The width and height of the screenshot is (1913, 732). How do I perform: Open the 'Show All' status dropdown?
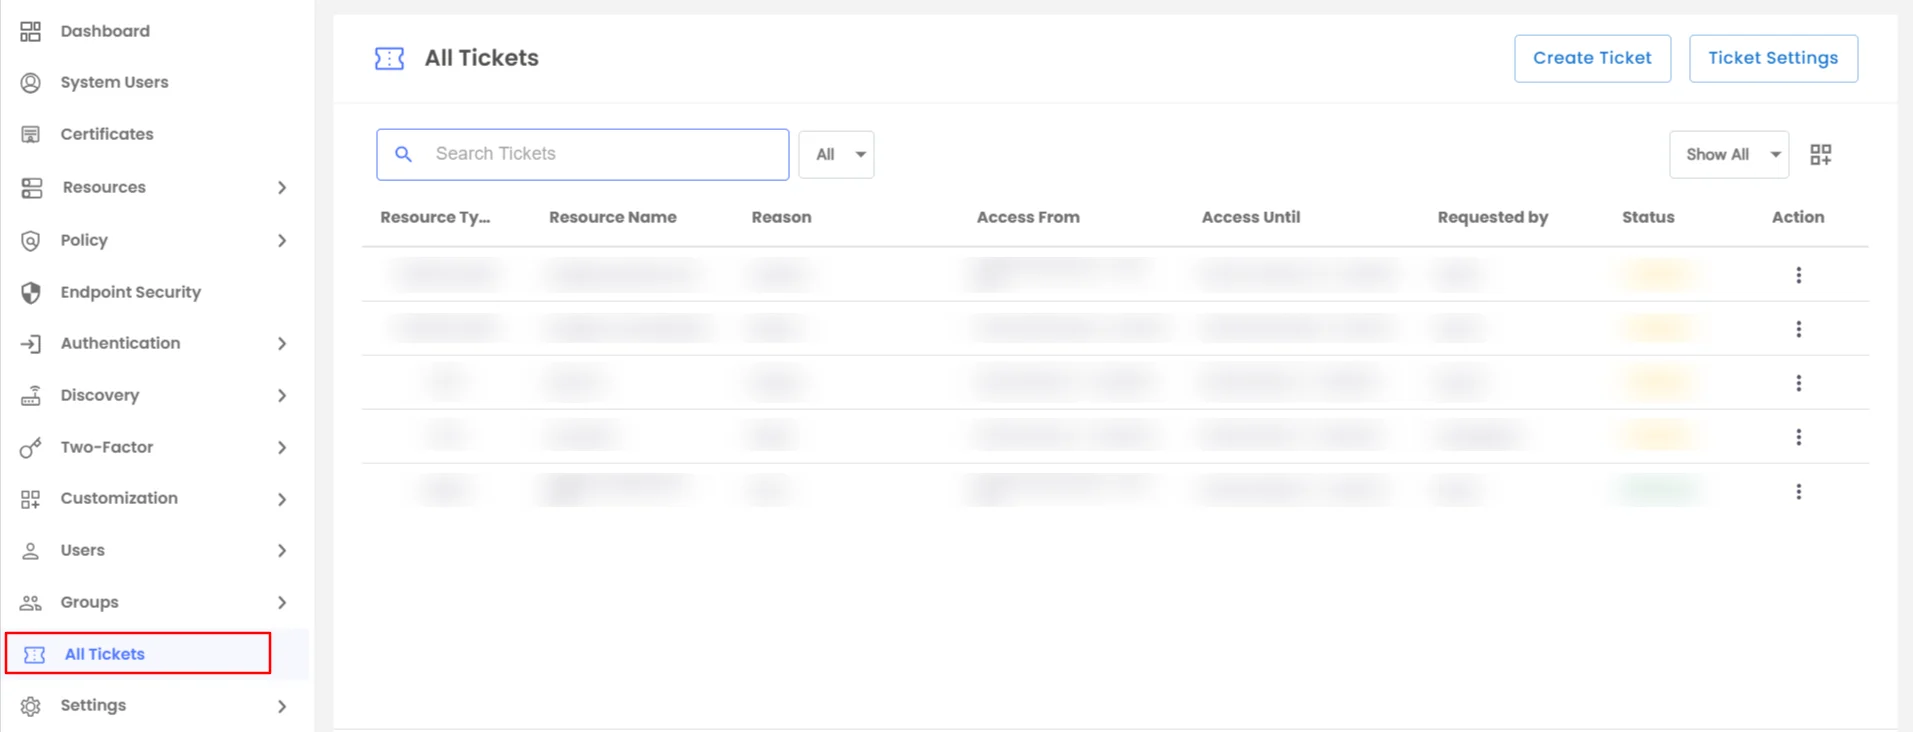click(1728, 154)
